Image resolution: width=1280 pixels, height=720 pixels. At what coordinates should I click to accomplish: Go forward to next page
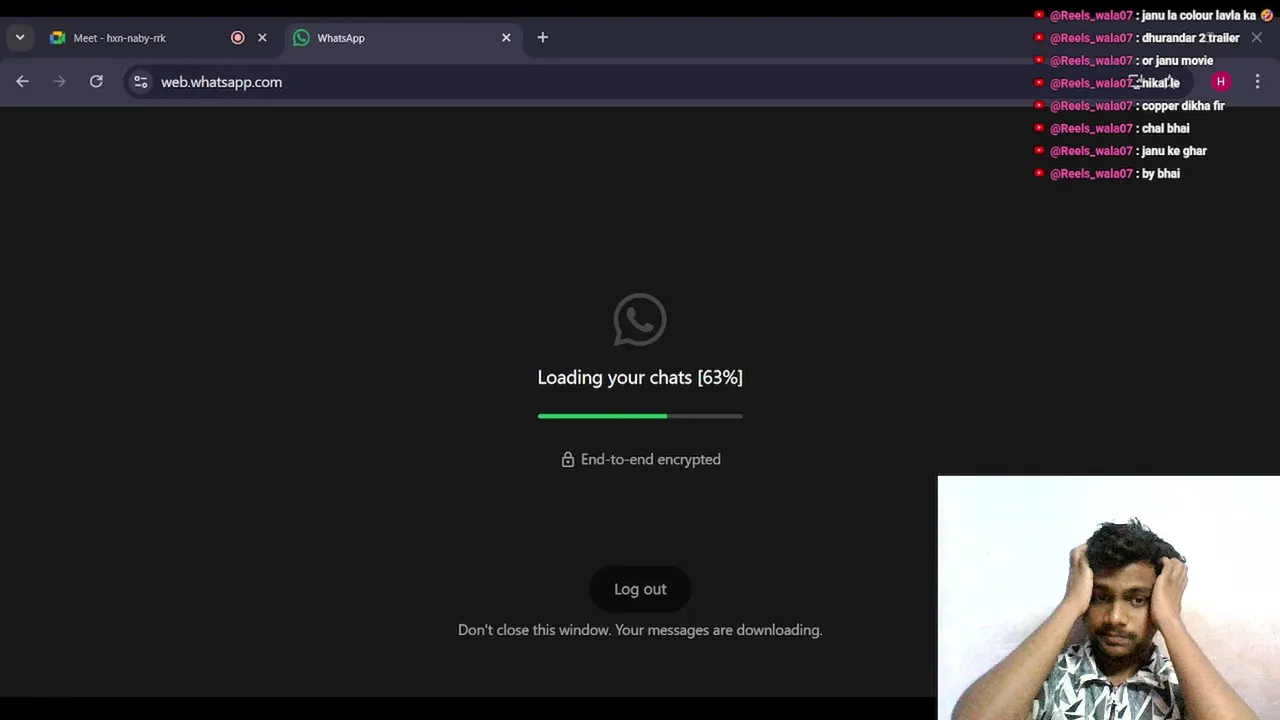point(59,82)
